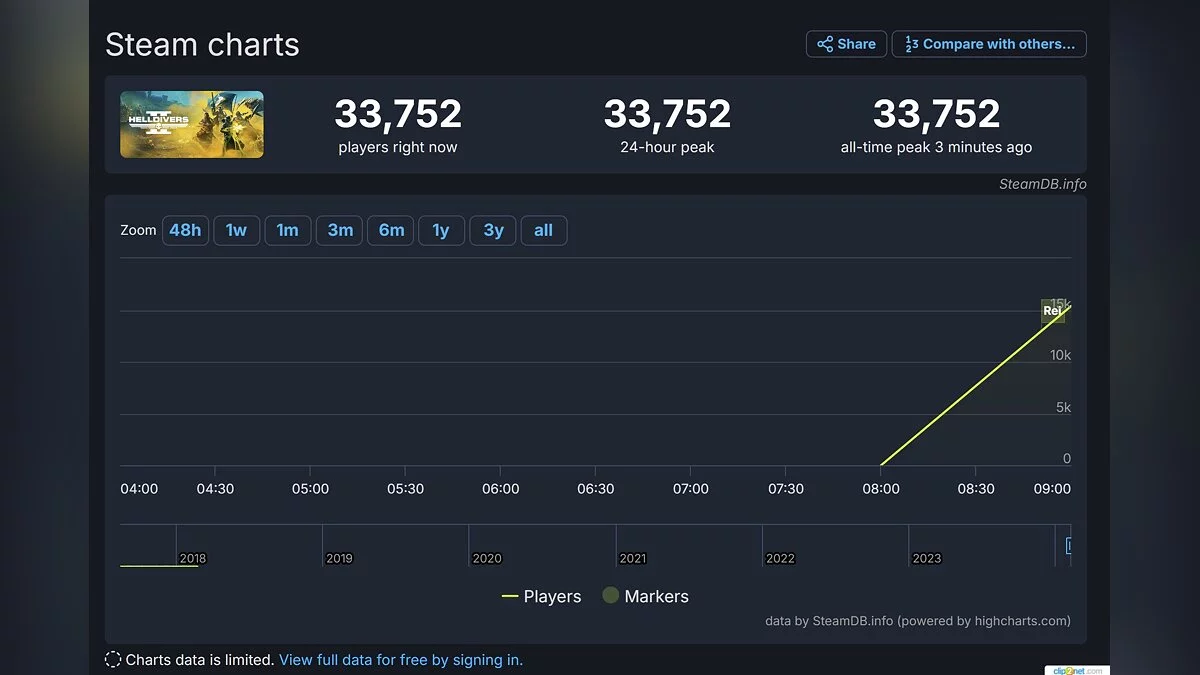Open View full data by signing in link

[401, 660]
